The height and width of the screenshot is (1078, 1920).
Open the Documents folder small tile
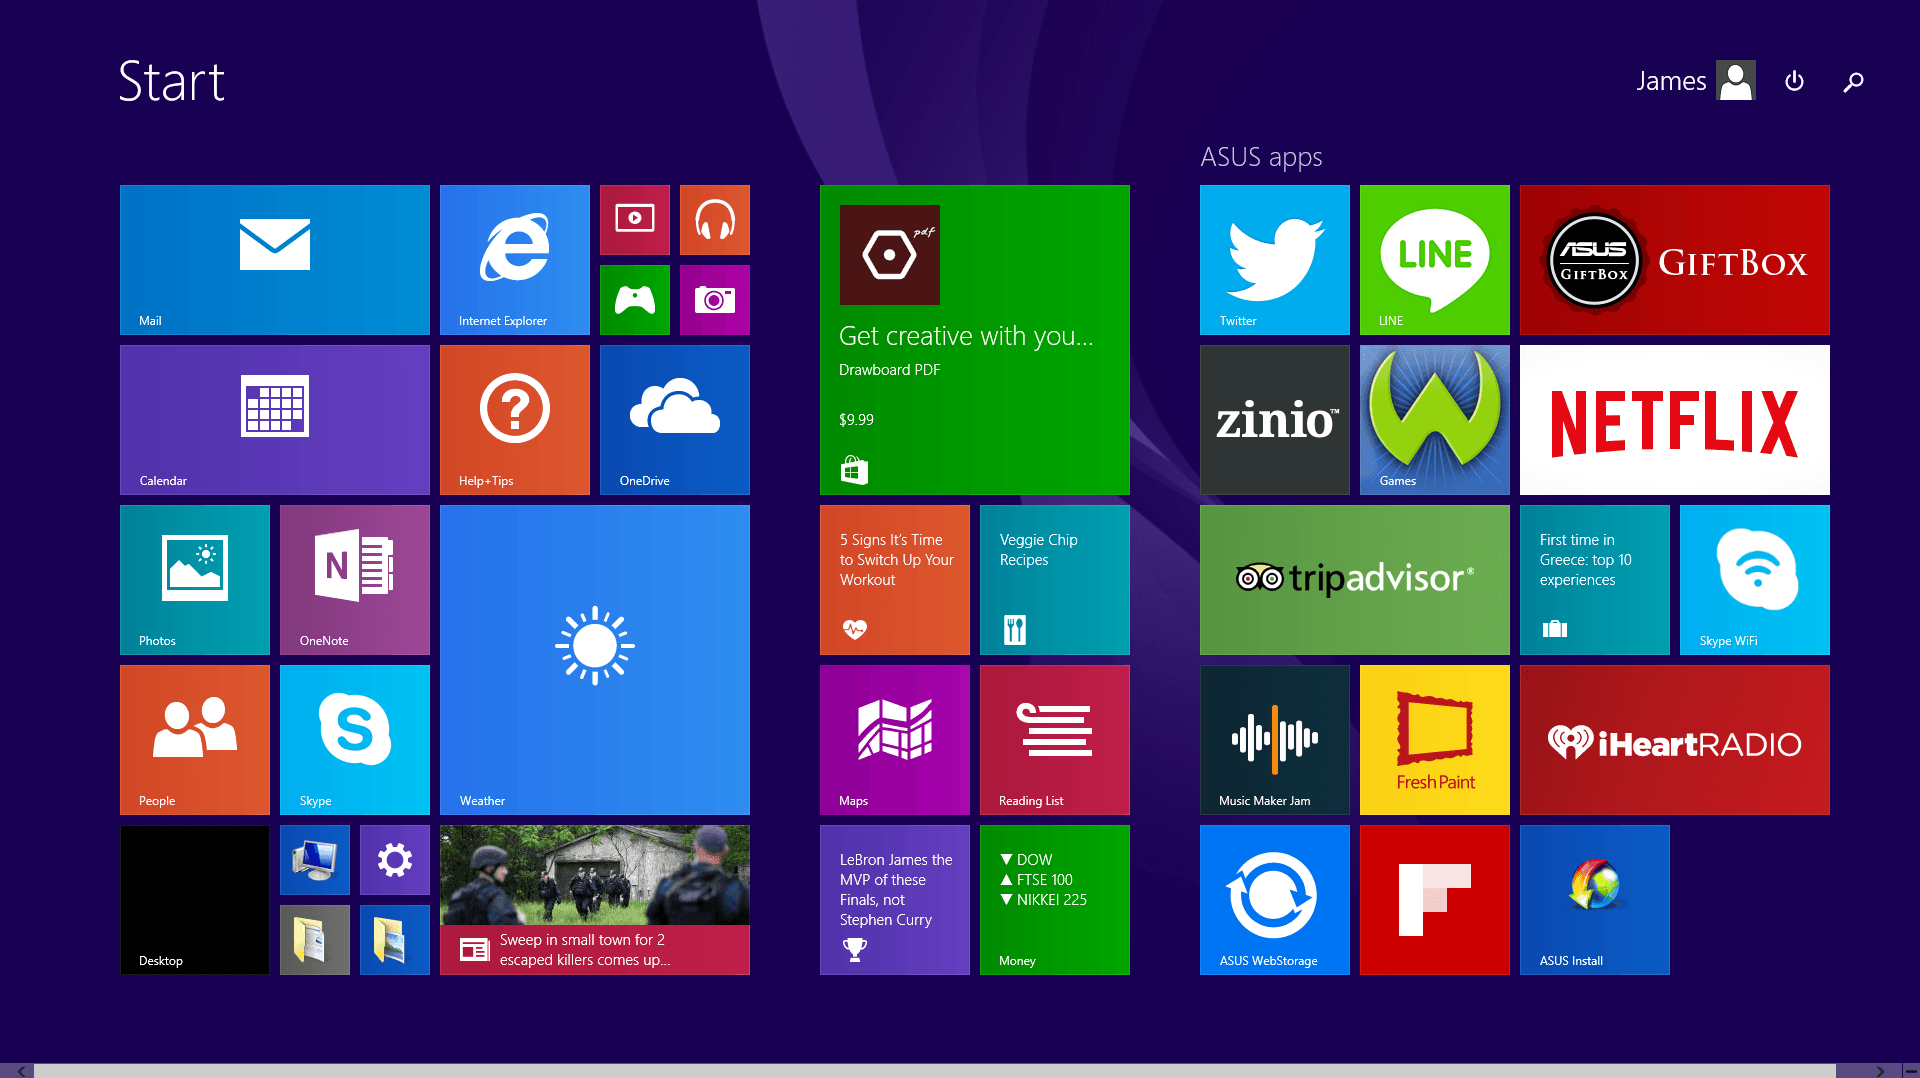[x=315, y=940]
